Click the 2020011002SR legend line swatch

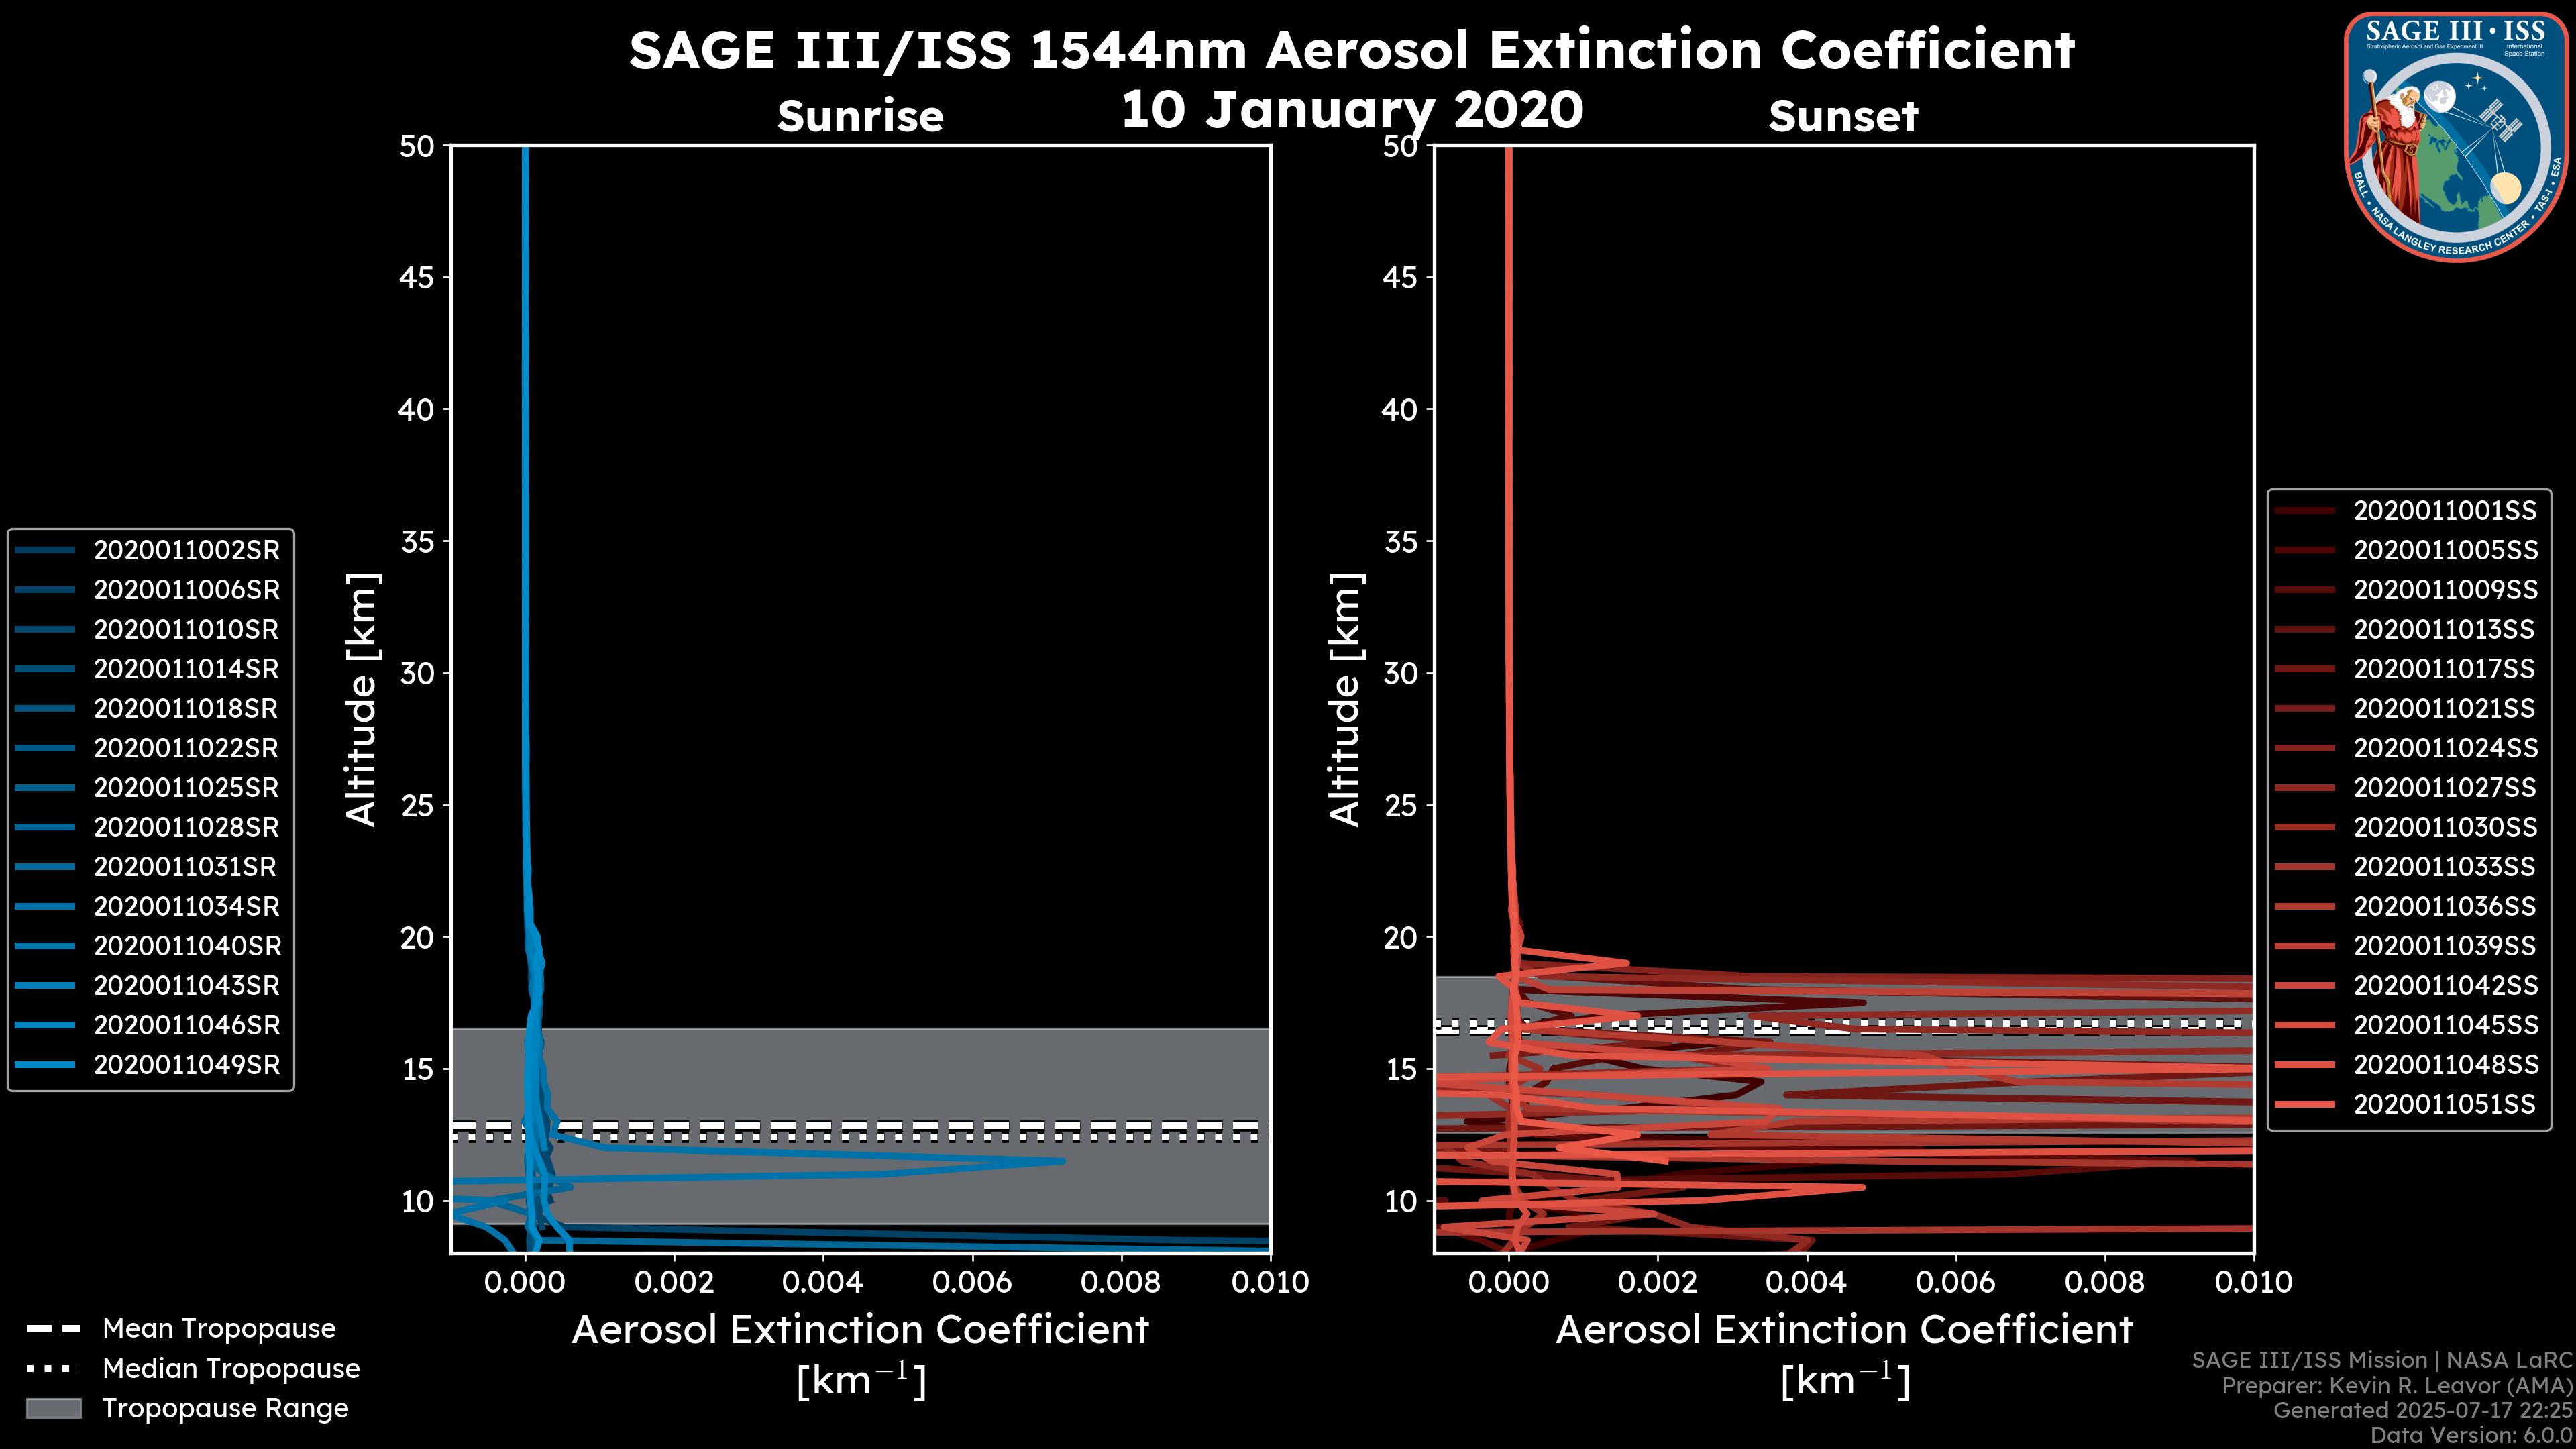(x=45, y=550)
